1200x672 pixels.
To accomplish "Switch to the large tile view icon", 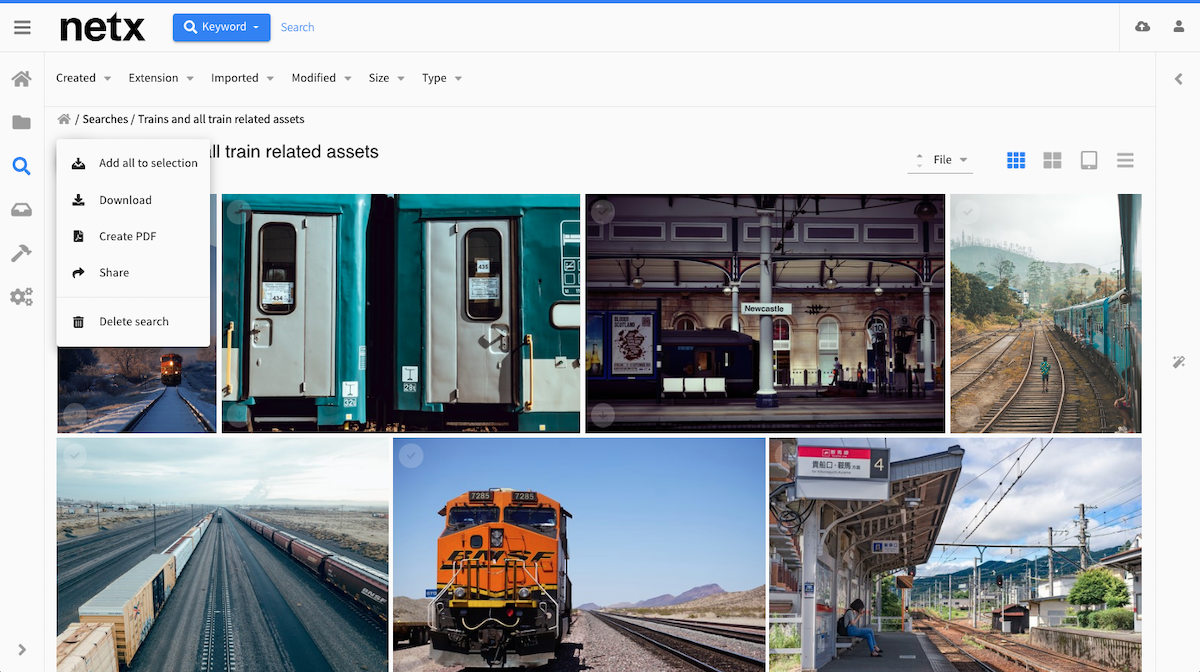I will point(1052,160).
